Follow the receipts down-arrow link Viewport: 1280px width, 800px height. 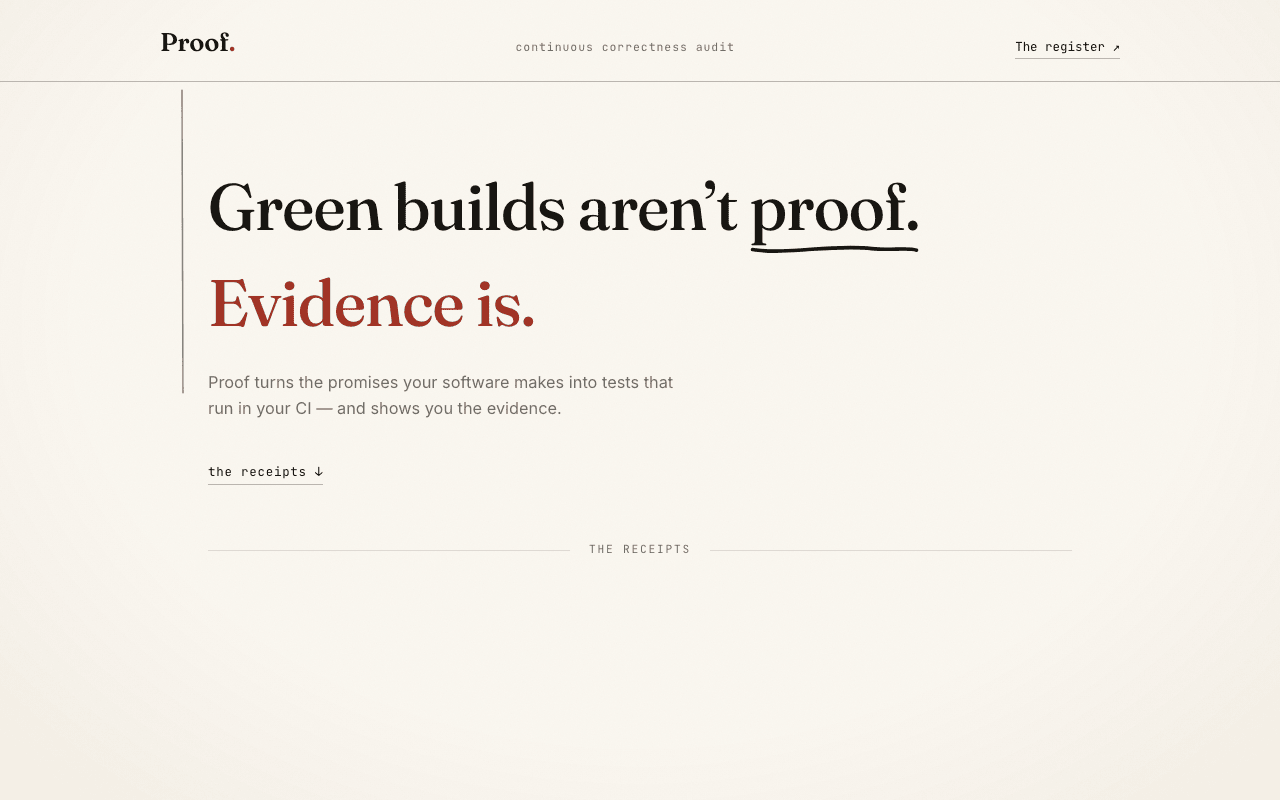click(x=265, y=472)
